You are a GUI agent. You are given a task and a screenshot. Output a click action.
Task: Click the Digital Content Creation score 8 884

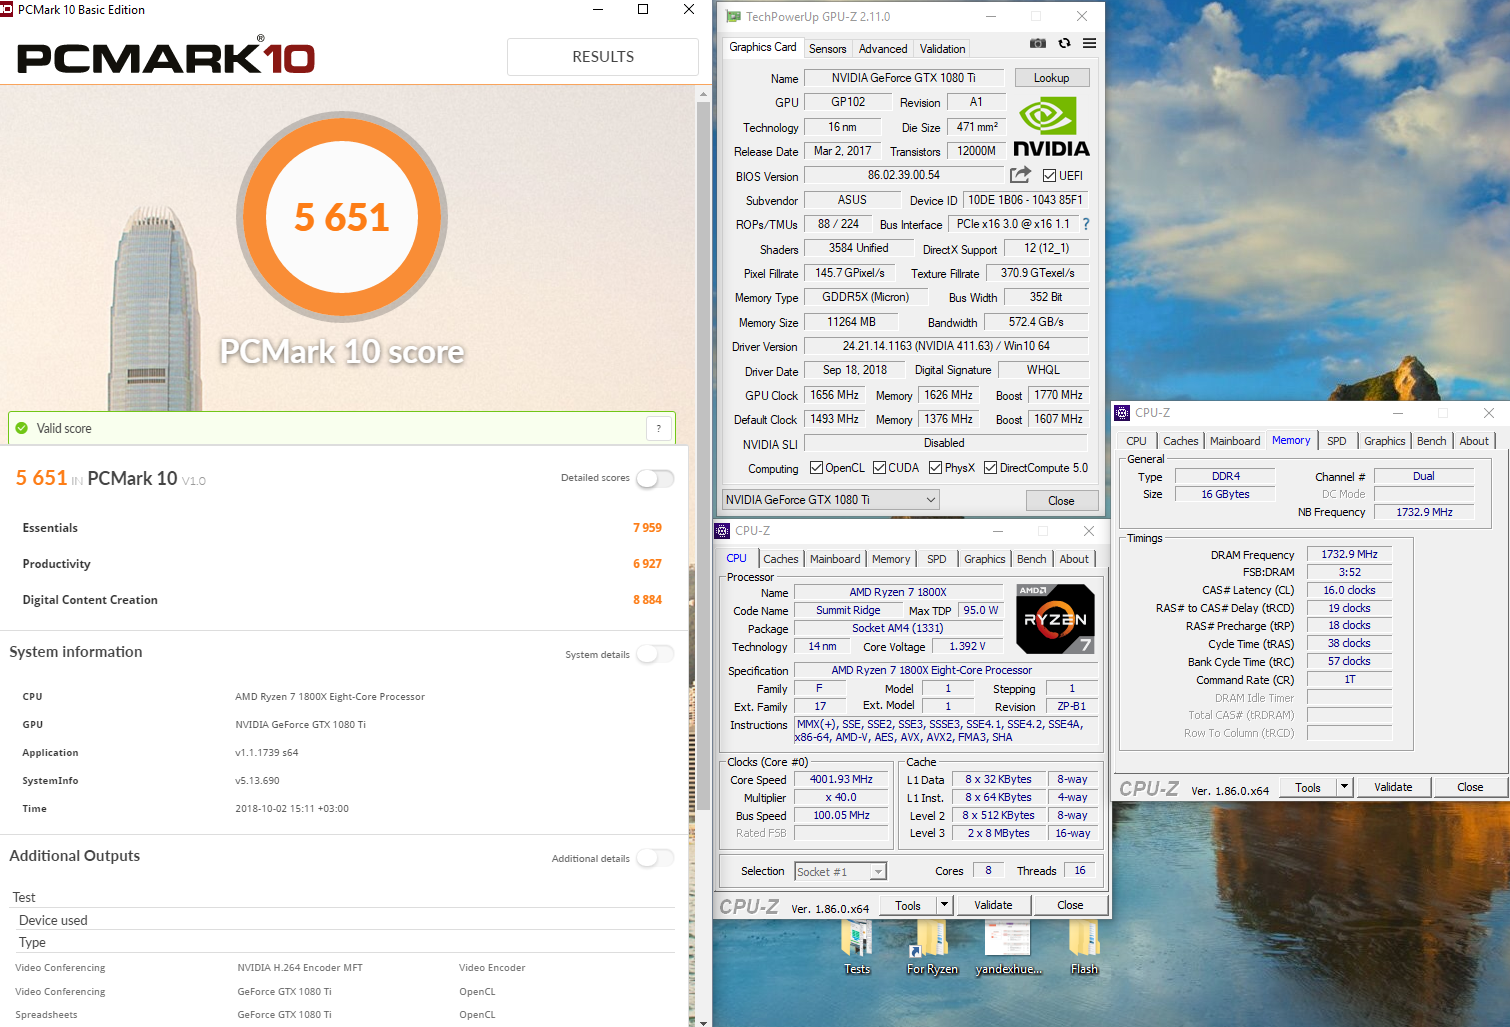click(647, 600)
